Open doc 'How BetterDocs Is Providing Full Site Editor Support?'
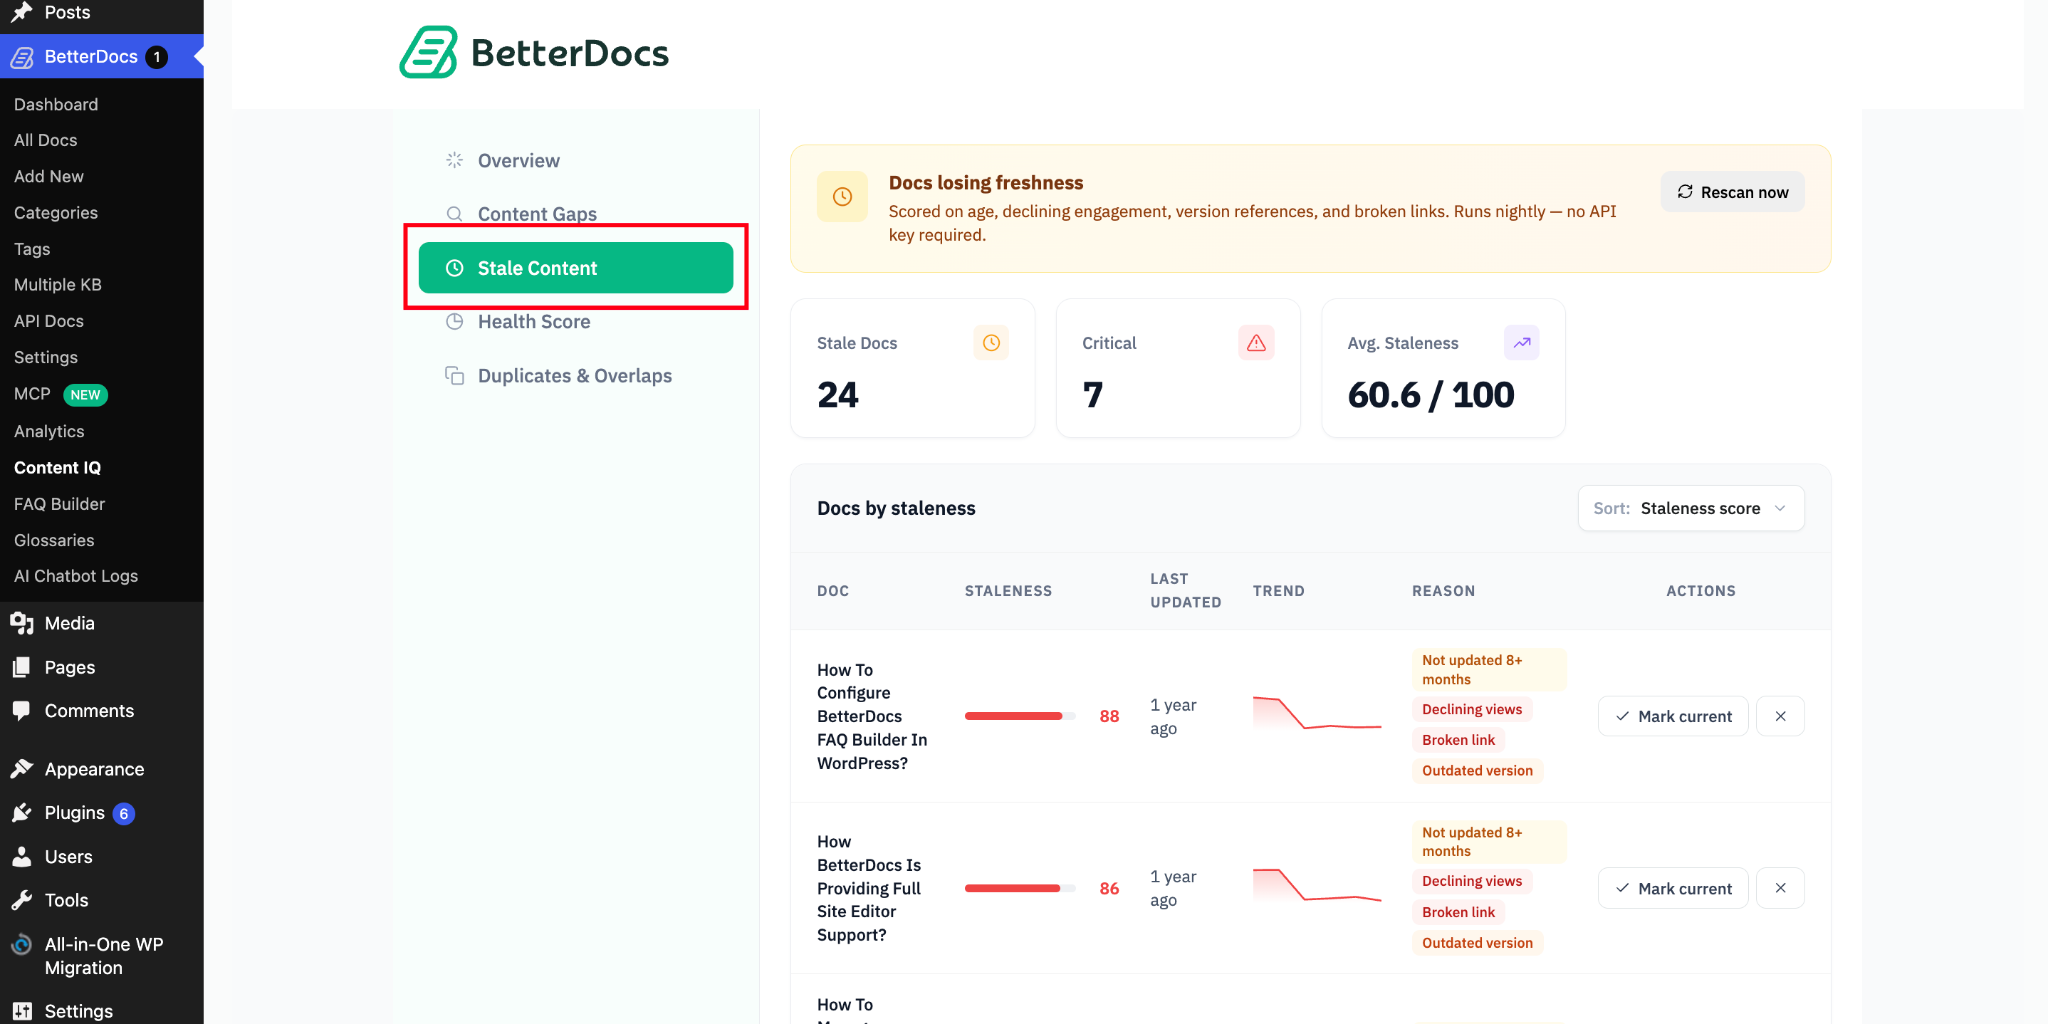 click(869, 888)
